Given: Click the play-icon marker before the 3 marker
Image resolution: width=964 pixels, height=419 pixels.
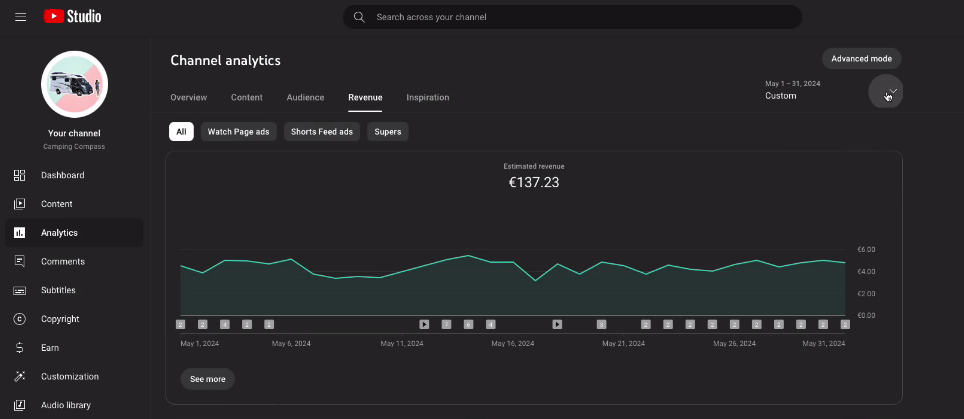Looking at the screenshot, I should (x=557, y=324).
